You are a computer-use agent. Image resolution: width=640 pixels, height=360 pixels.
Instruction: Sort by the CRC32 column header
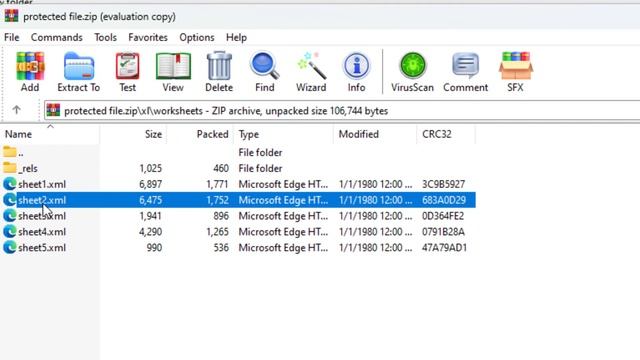(446, 134)
